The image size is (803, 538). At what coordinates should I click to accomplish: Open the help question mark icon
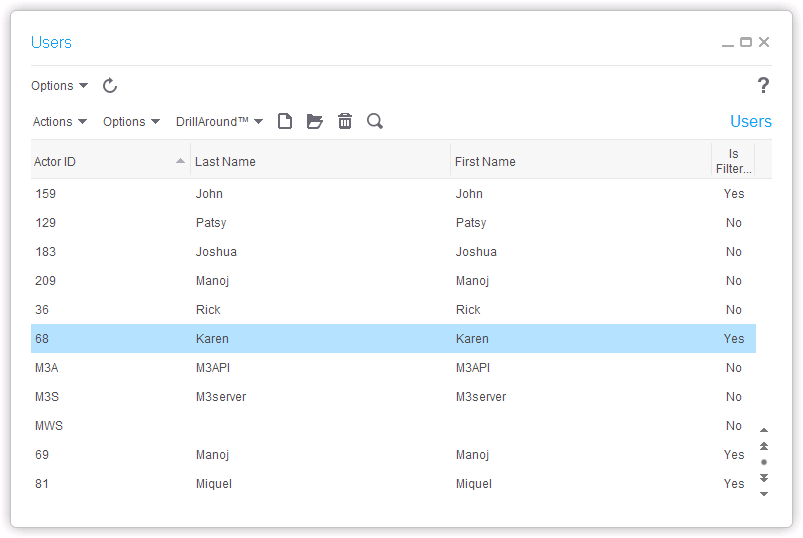(x=763, y=86)
